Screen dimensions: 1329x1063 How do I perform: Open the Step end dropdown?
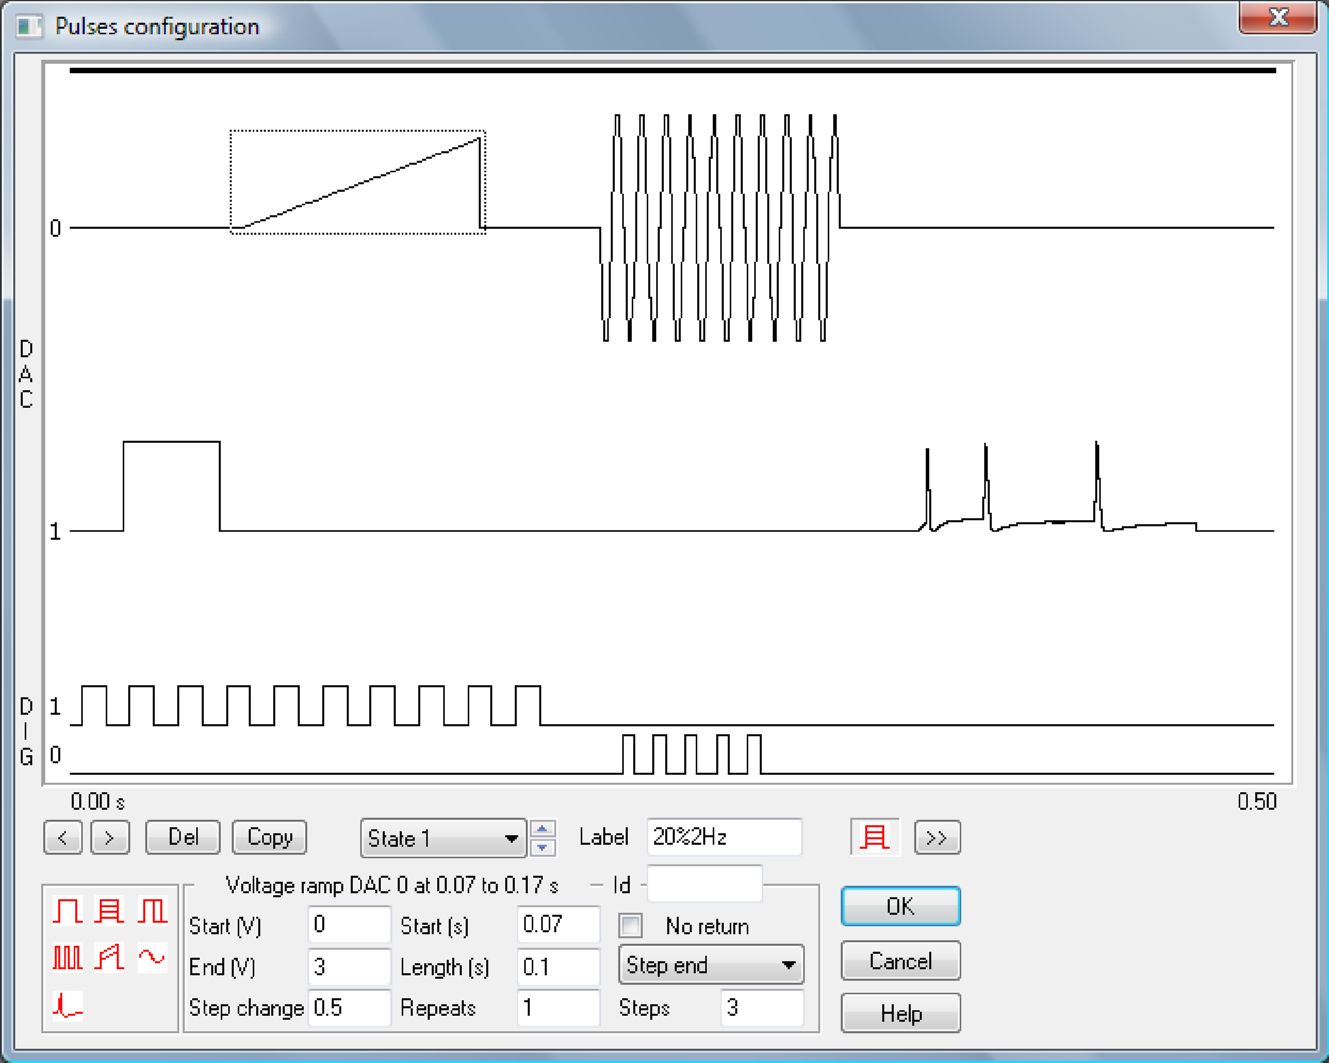pyautogui.click(x=709, y=965)
